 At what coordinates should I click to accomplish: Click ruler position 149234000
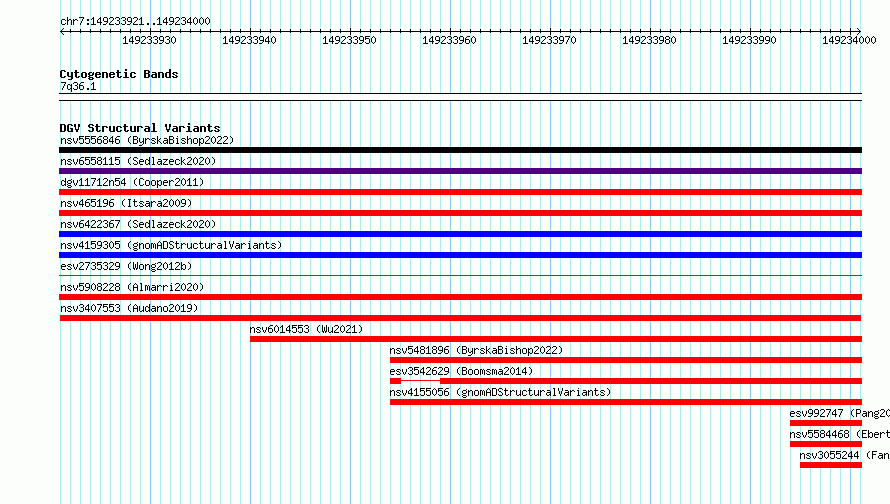pos(849,40)
